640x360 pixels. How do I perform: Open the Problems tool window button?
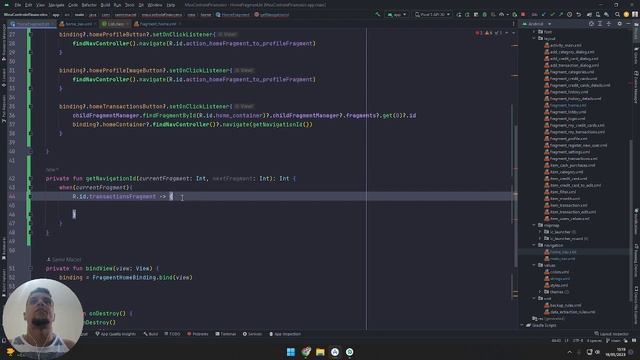click(x=198, y=334)
